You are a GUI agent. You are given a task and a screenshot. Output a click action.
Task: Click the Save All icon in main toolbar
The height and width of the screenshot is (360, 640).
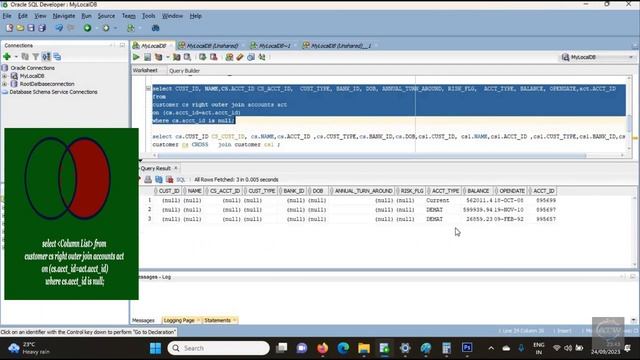pyautogui.click(x=42, y=28)
